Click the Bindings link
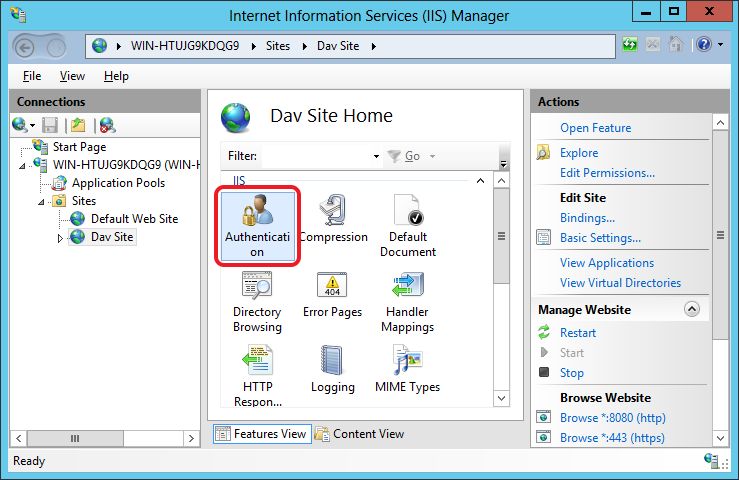739x480 pixels. pyautogui.click(x=587, y=218)
